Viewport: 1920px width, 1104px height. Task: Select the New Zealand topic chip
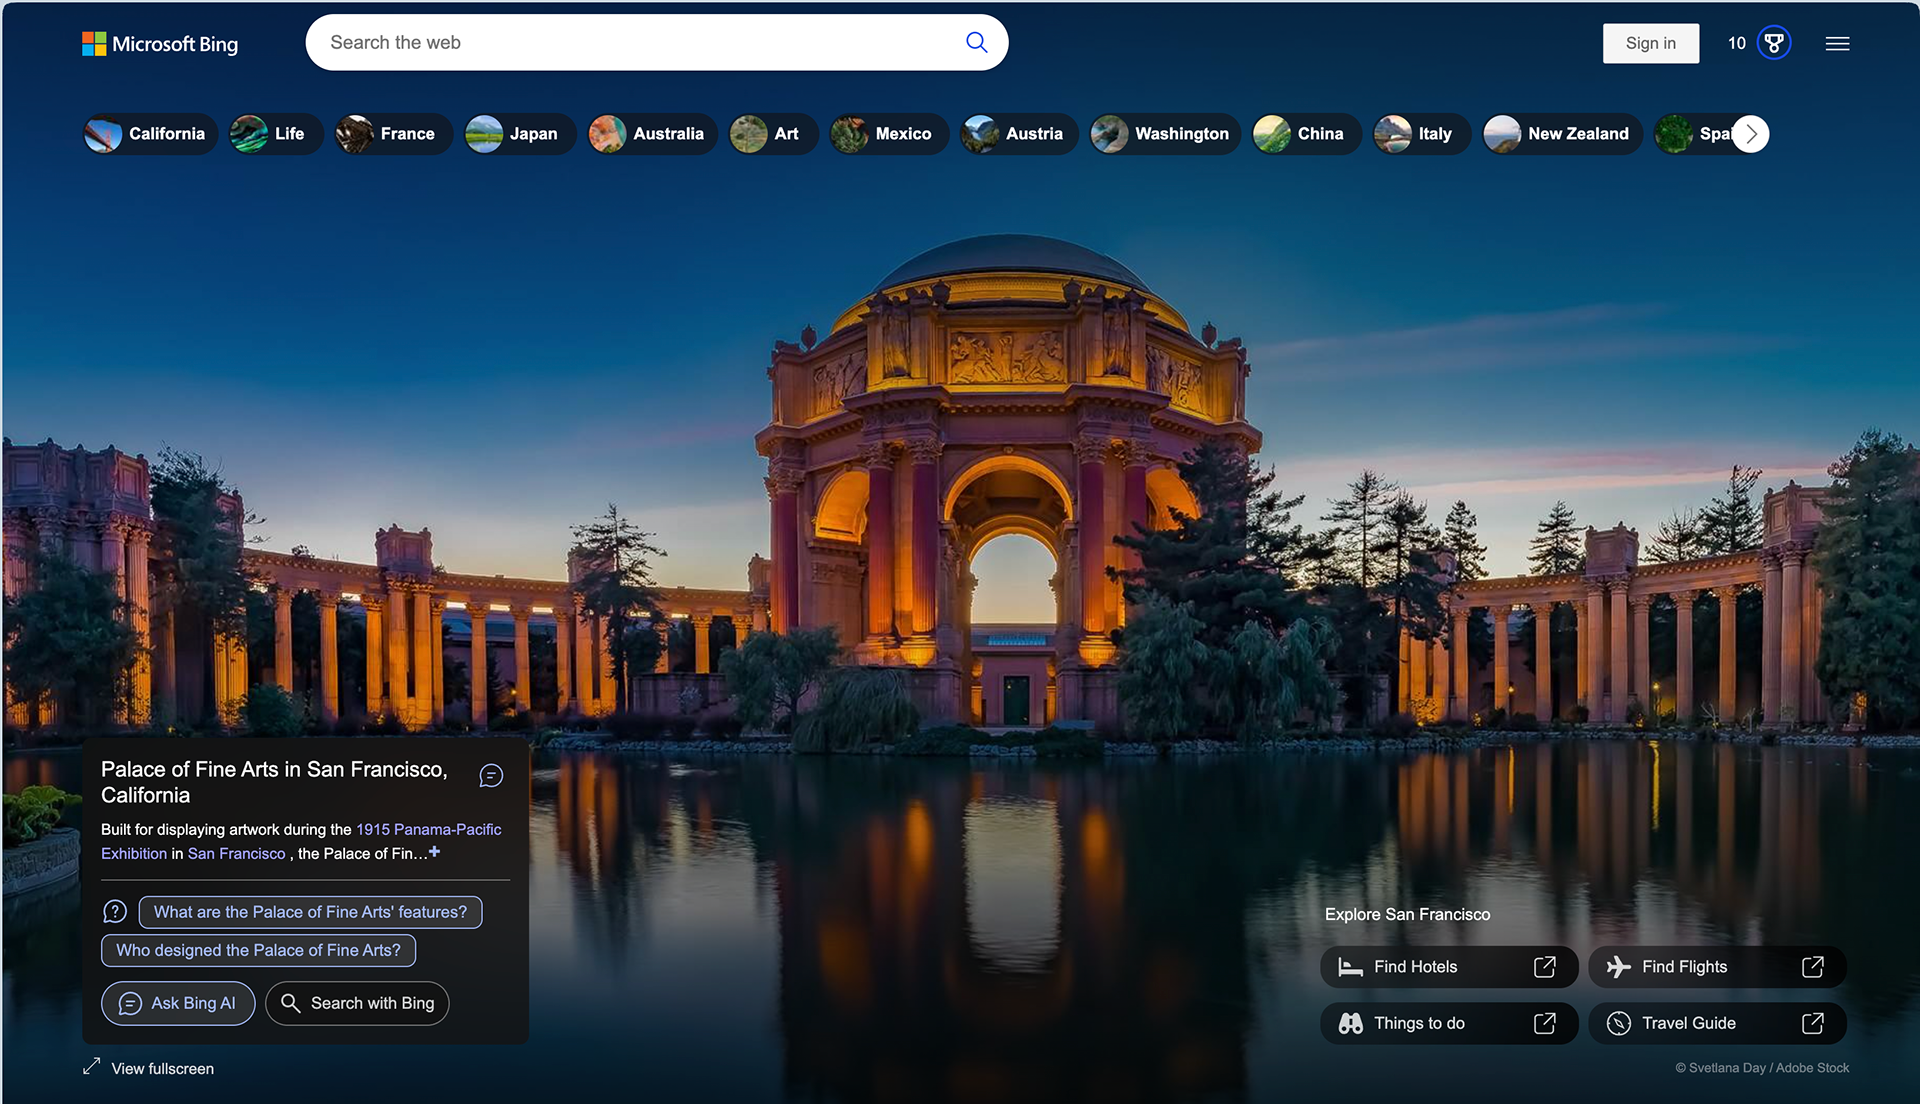click(1562, 134)
